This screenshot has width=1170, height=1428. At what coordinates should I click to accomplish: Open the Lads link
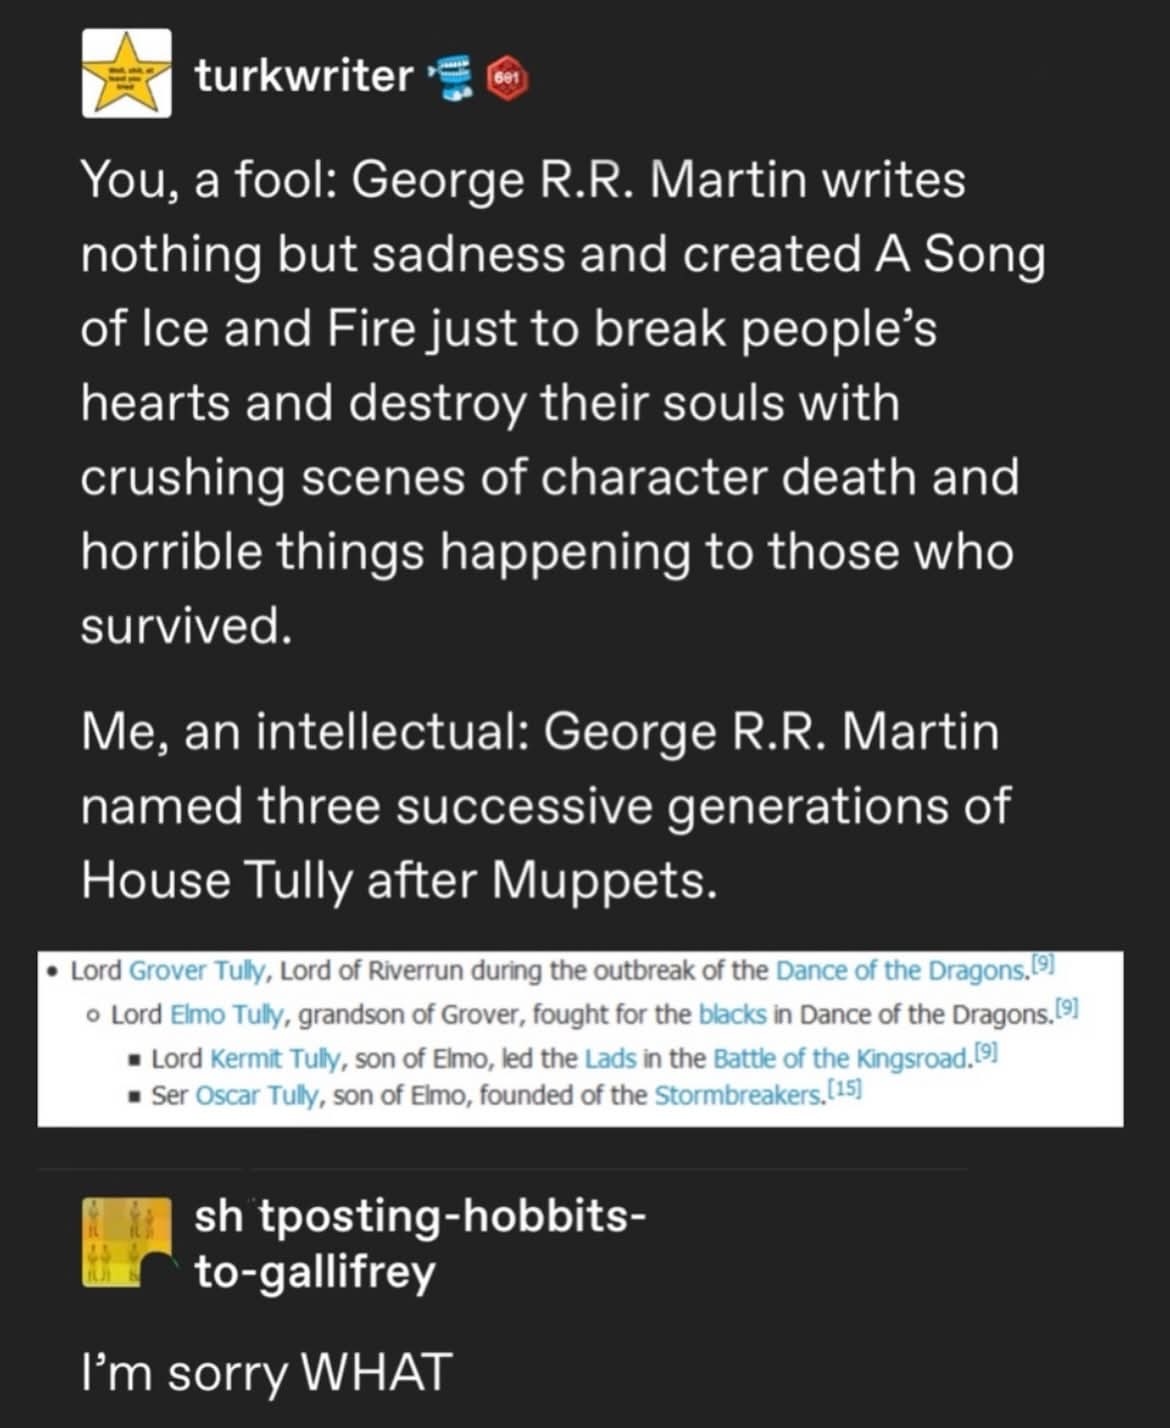coord(610,1058)
